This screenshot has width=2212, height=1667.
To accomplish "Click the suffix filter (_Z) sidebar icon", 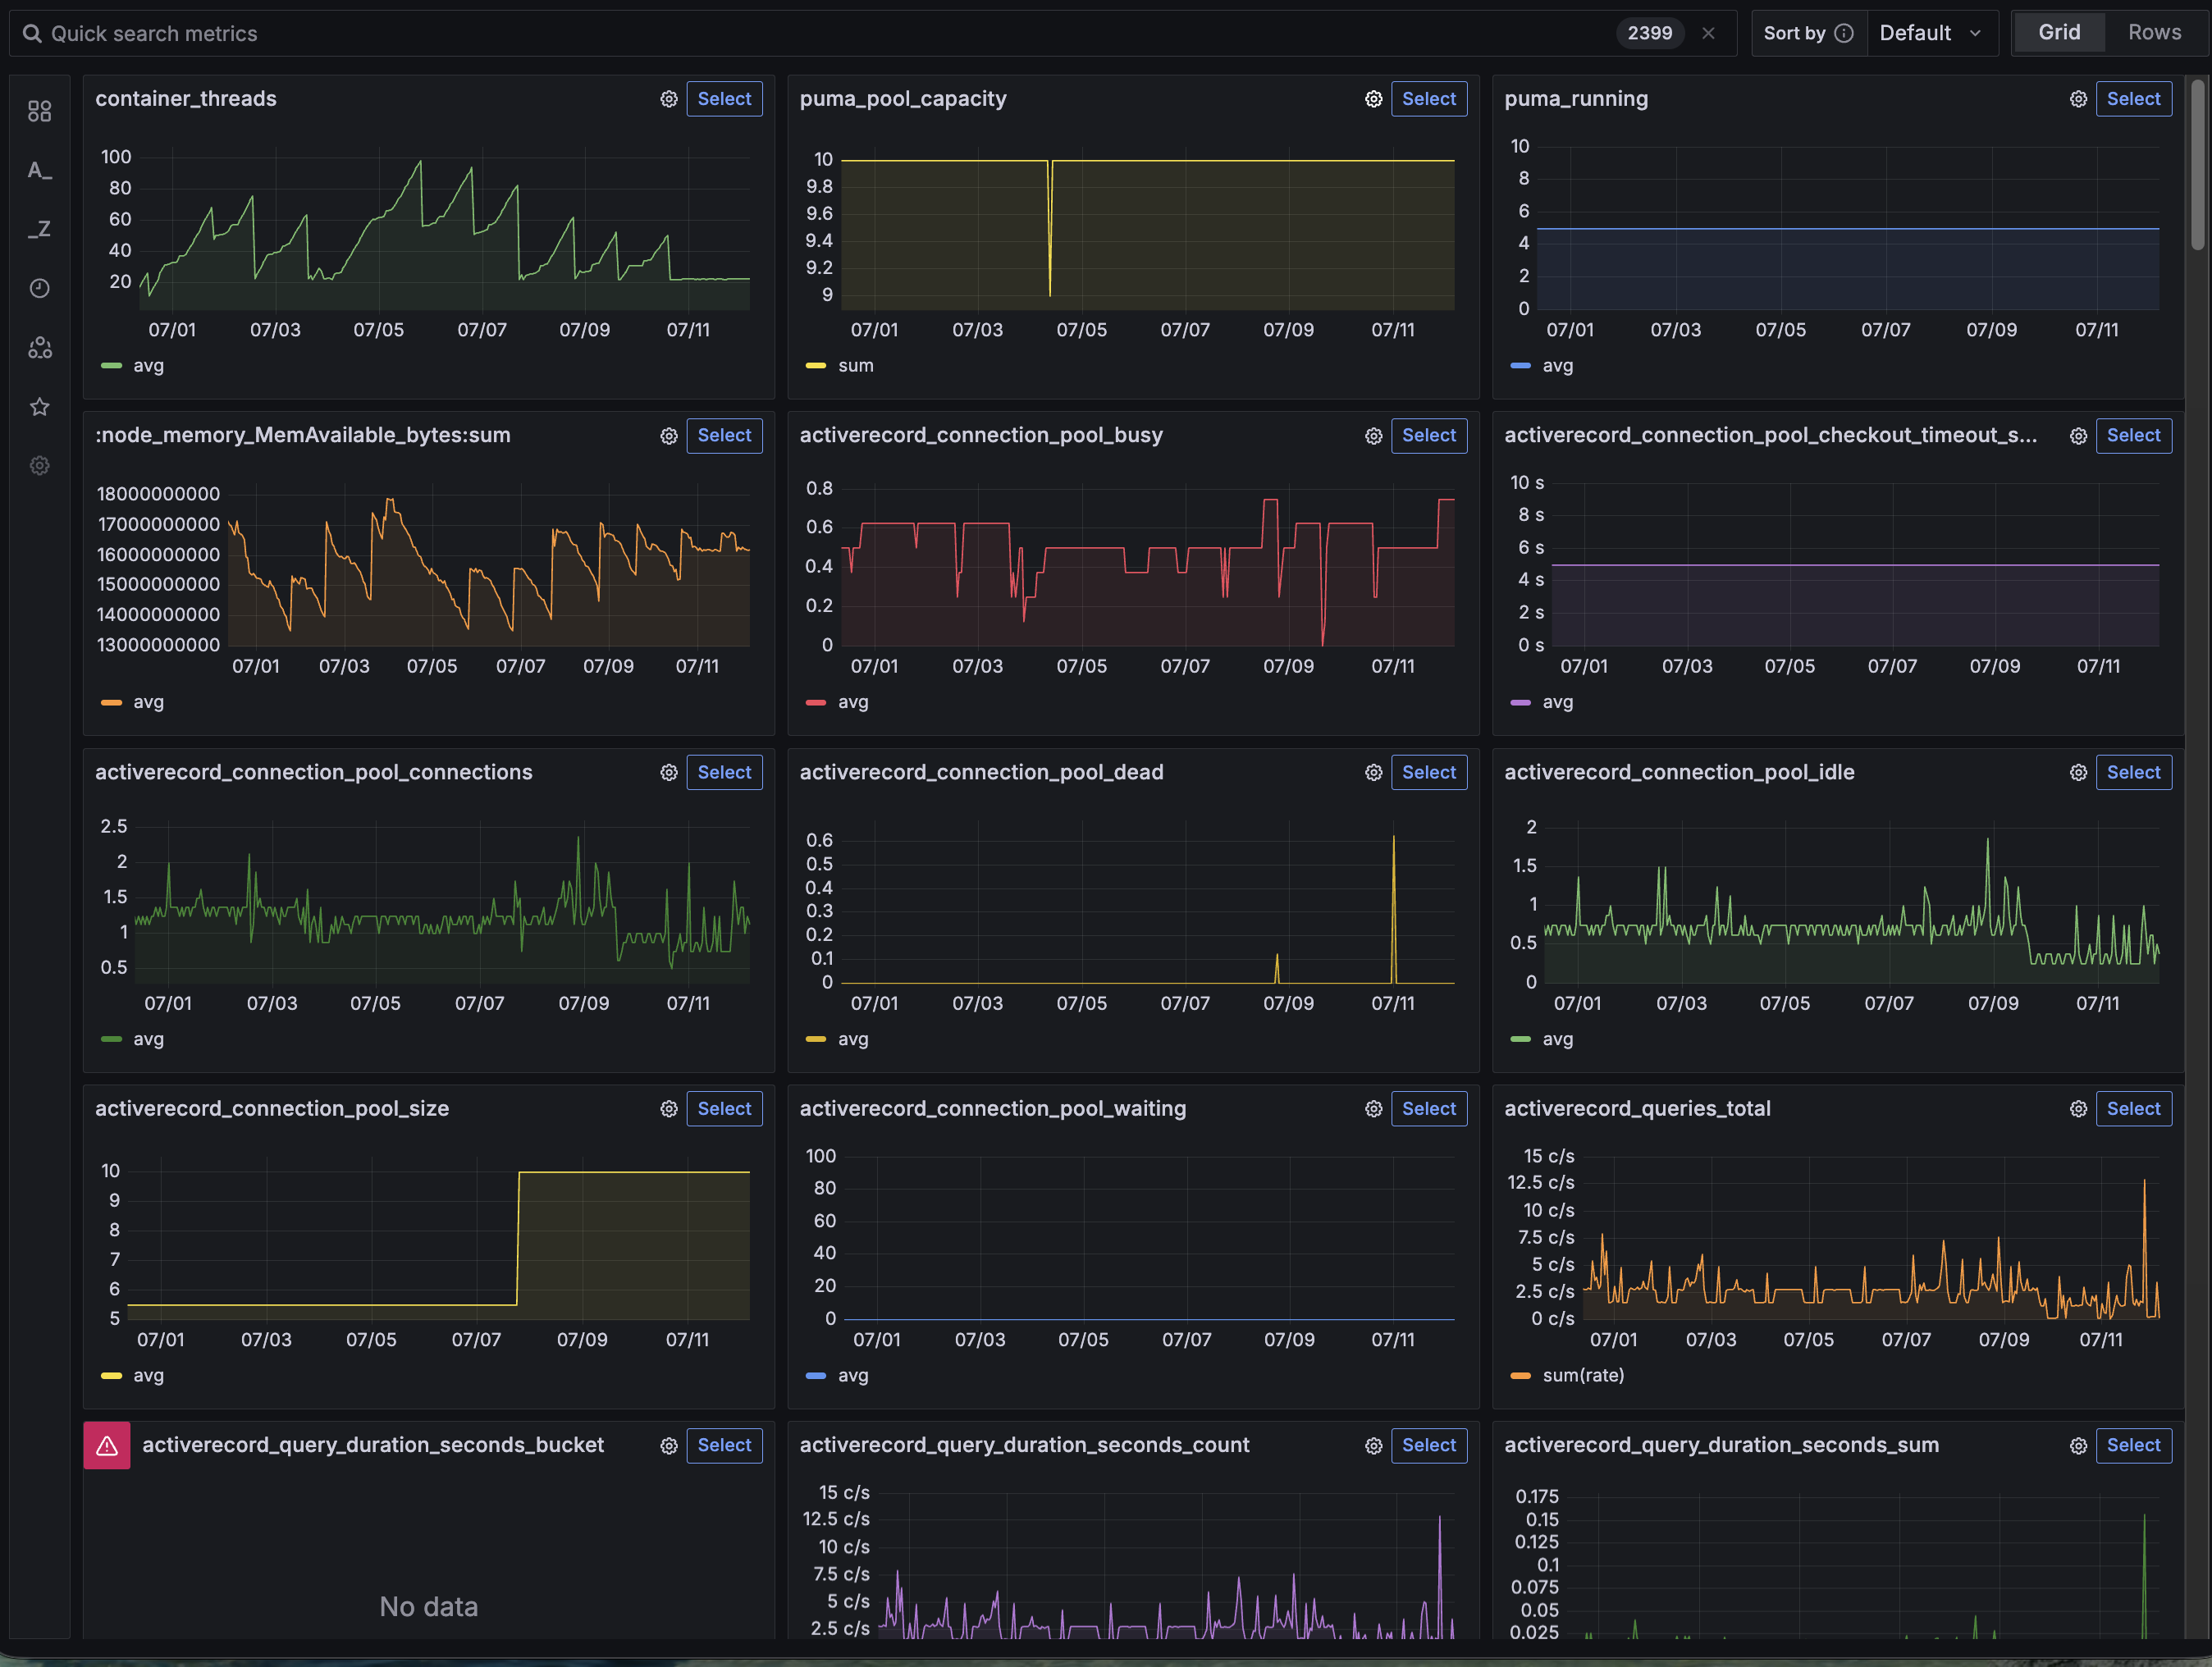I will [x=39, y=229].
